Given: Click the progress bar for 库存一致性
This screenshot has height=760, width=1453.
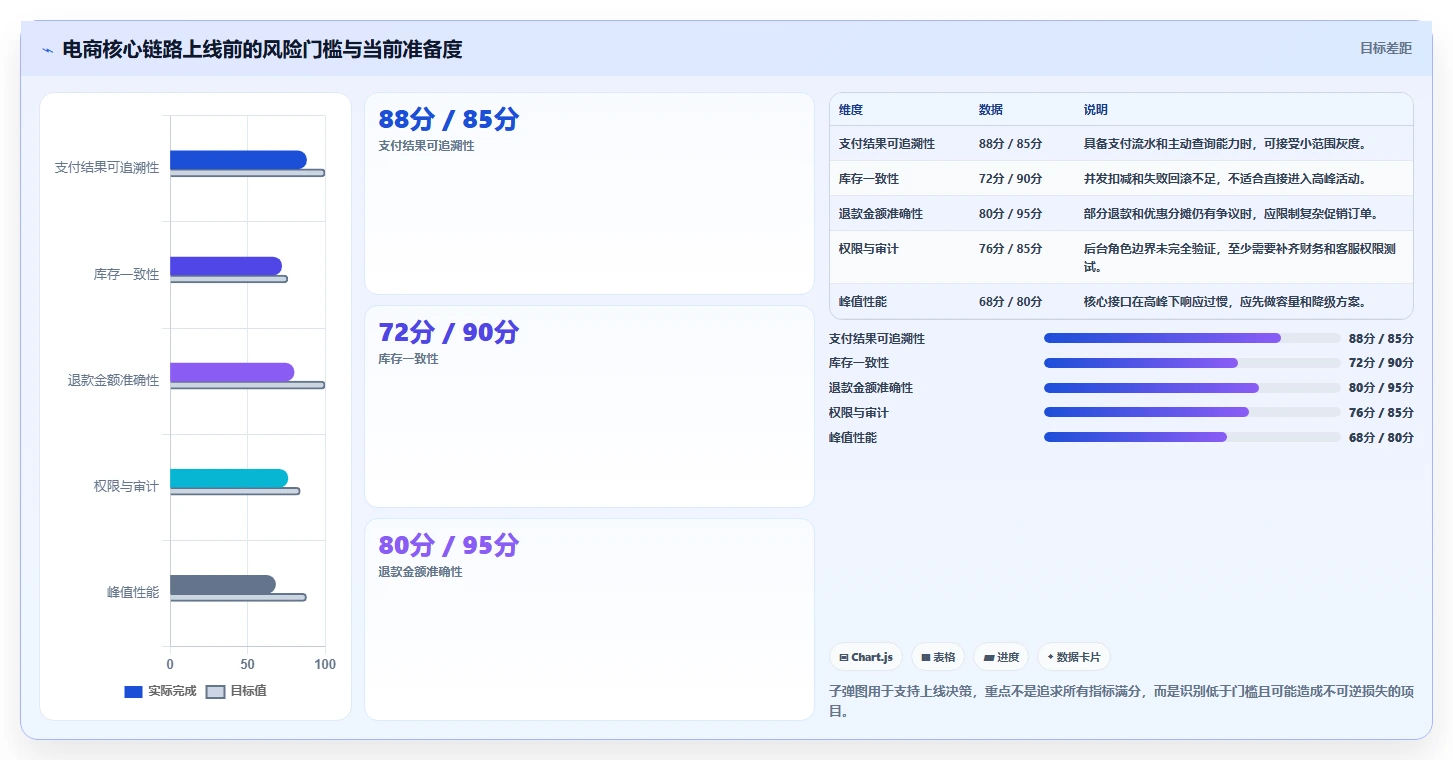Looking at the screenshot, I should [x=1192, y=363].
